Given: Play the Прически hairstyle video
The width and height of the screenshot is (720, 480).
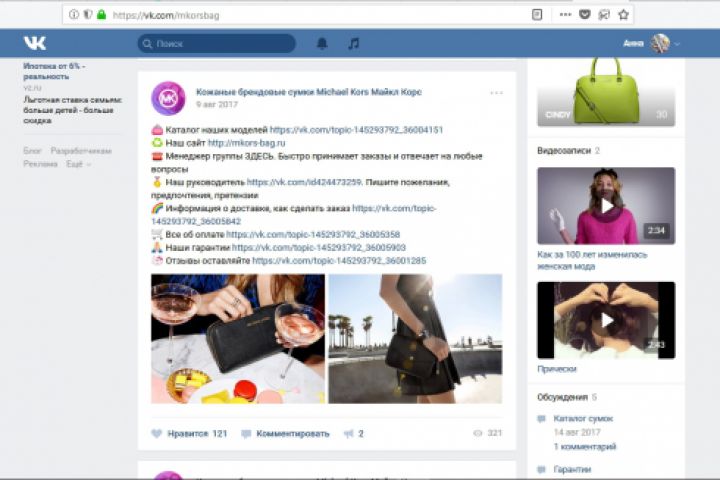Looking at the screenshot, I should (606, 320).
